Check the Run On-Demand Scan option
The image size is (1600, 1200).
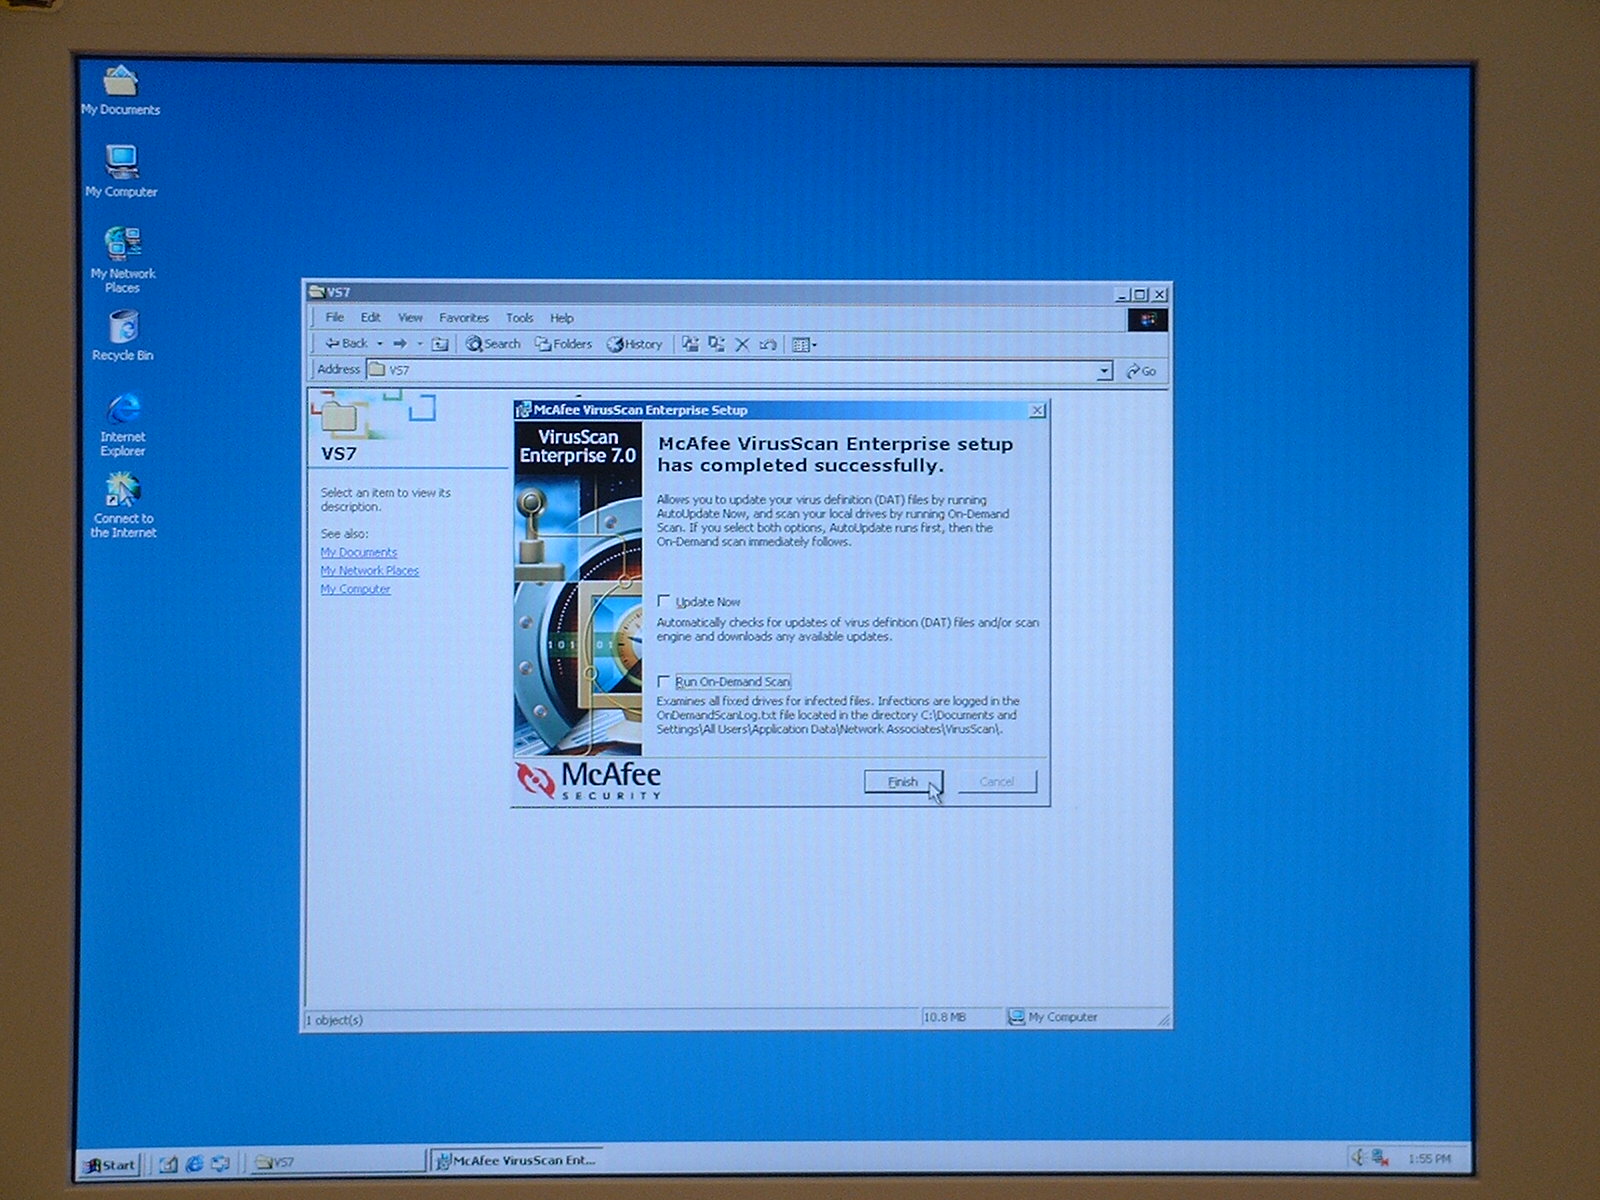[664, 682]
